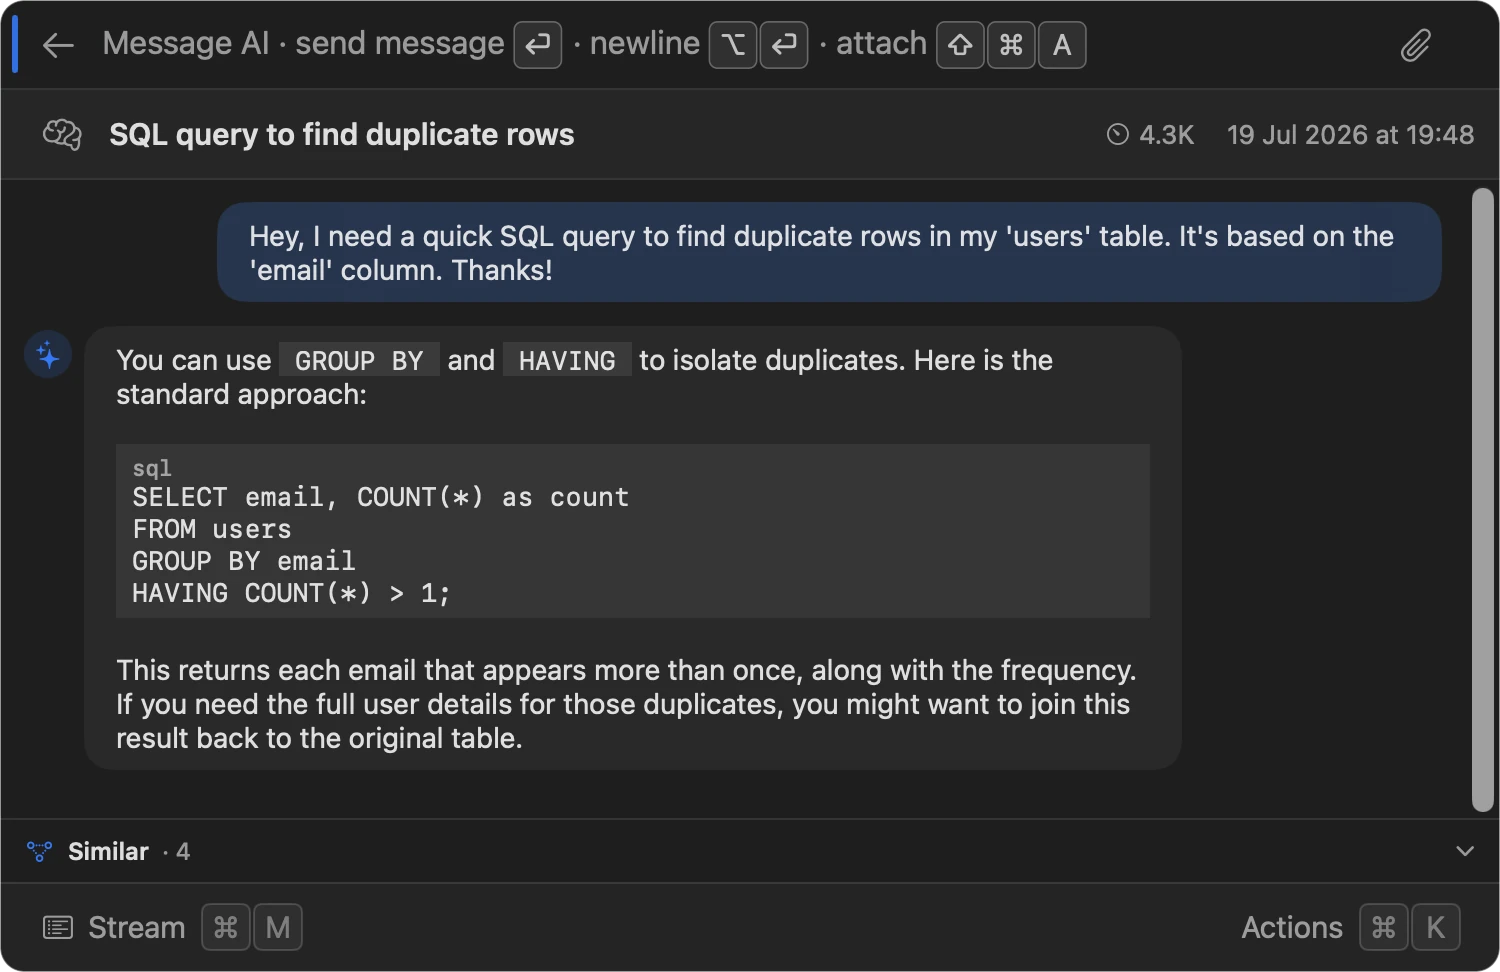Image resolution: width=1500 pixels, height=972 pixels.
Task: Click the A key hint after attach
Action: 1062,45
